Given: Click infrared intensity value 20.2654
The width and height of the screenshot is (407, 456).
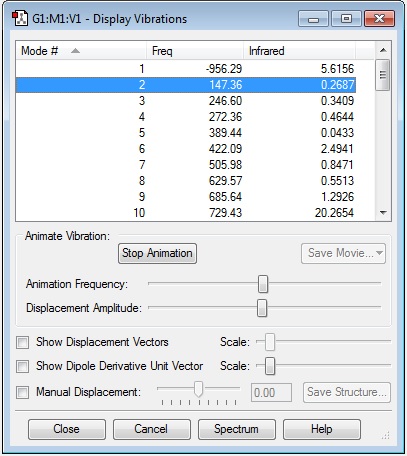Looking at the screenshot, I should (x=334, y=213).
